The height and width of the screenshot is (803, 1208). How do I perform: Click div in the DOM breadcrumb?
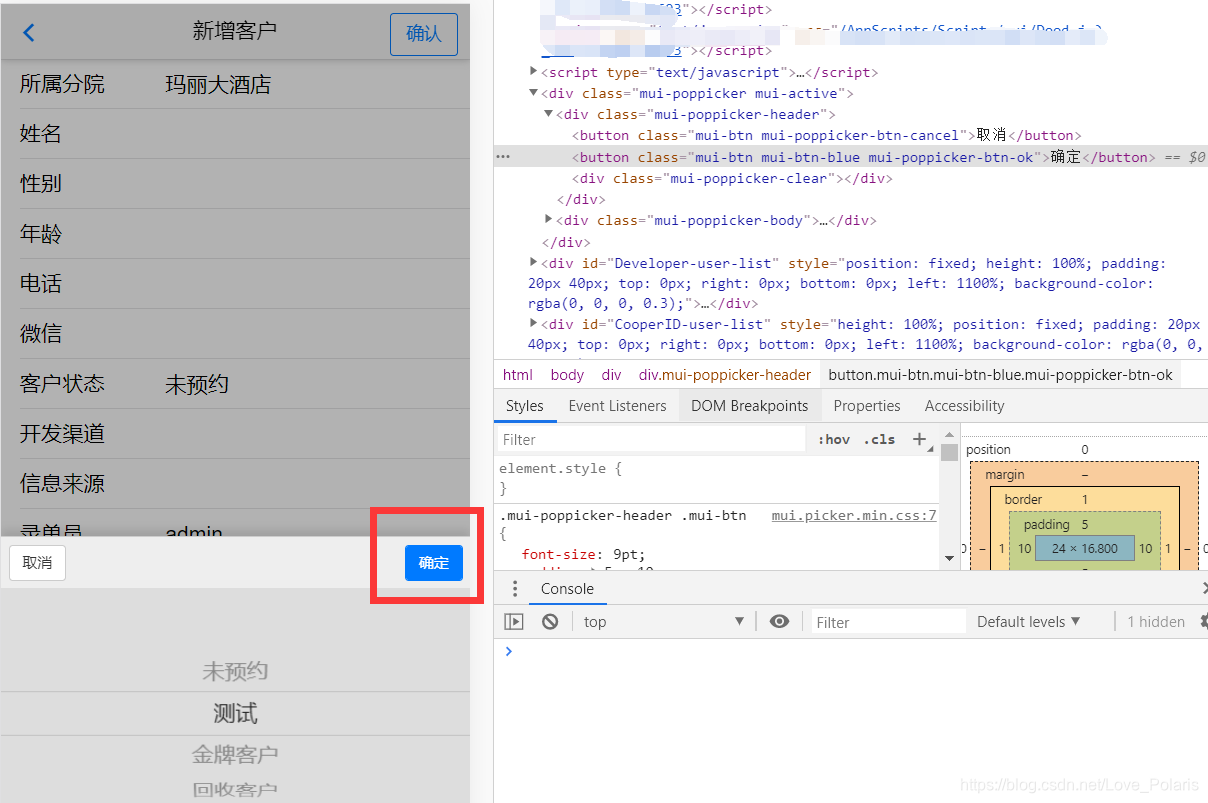point(611,375)
